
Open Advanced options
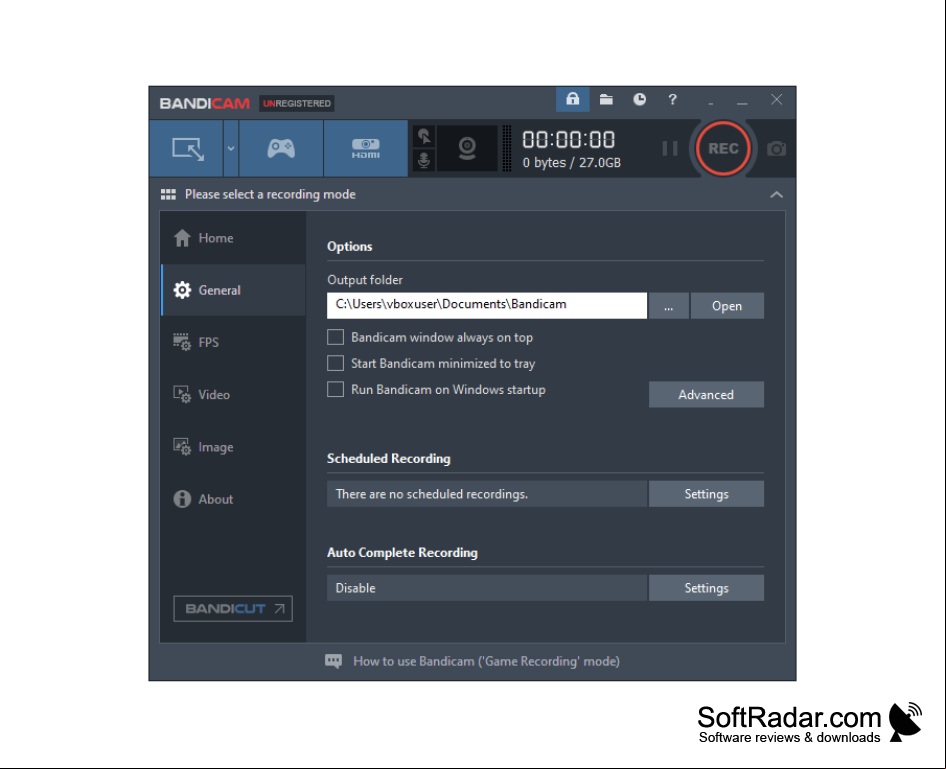point(706,394)
